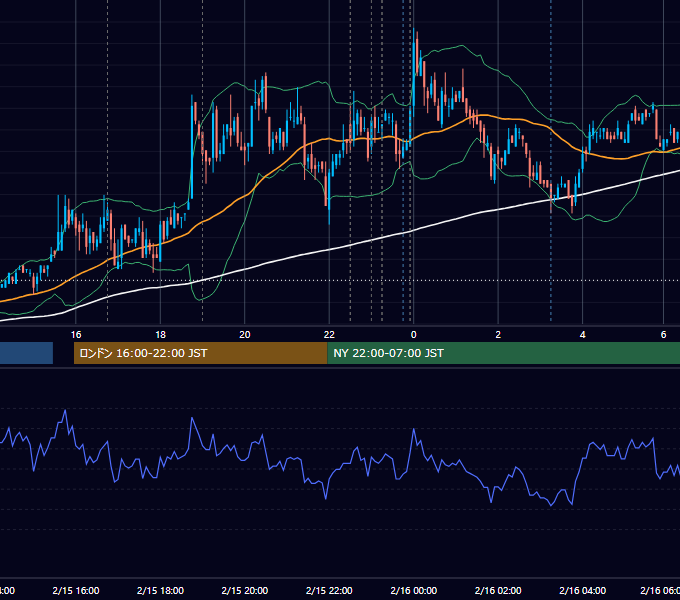Screen dimensions: 680x600
Task: Click the 16 hour label on price chart axis
Action: 76,335
